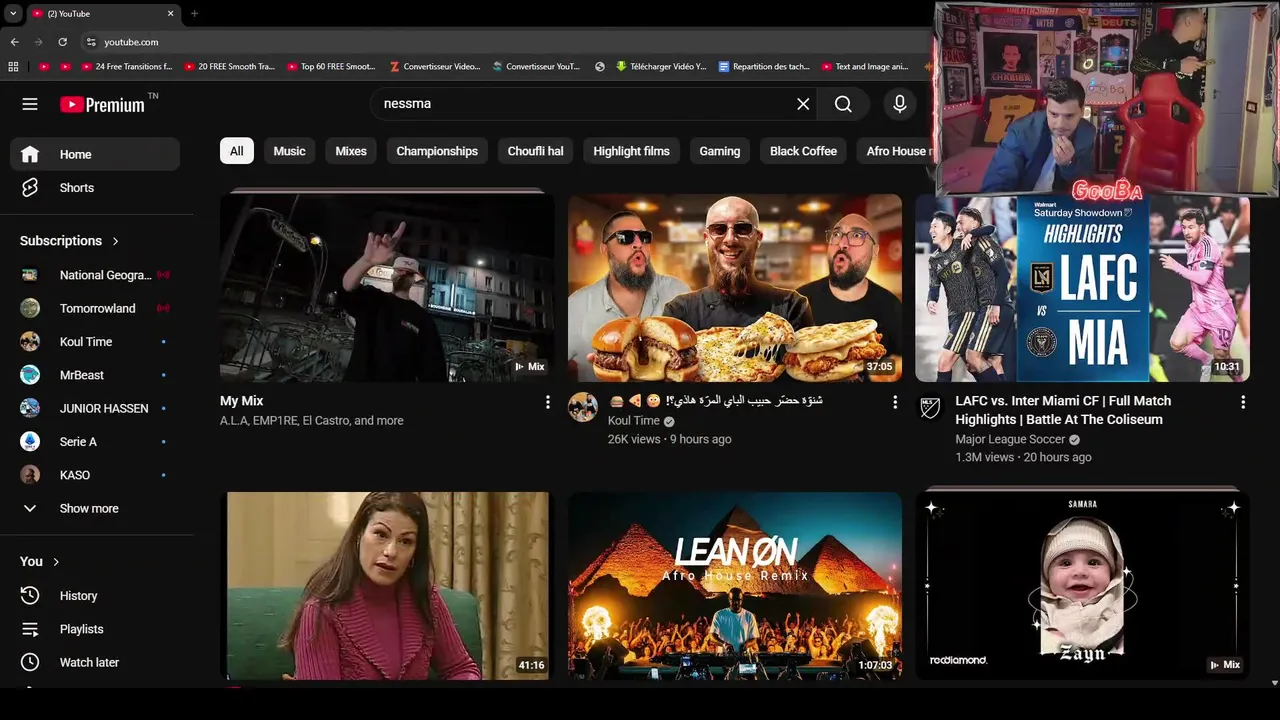Select the All filter chip

(237, 151)
